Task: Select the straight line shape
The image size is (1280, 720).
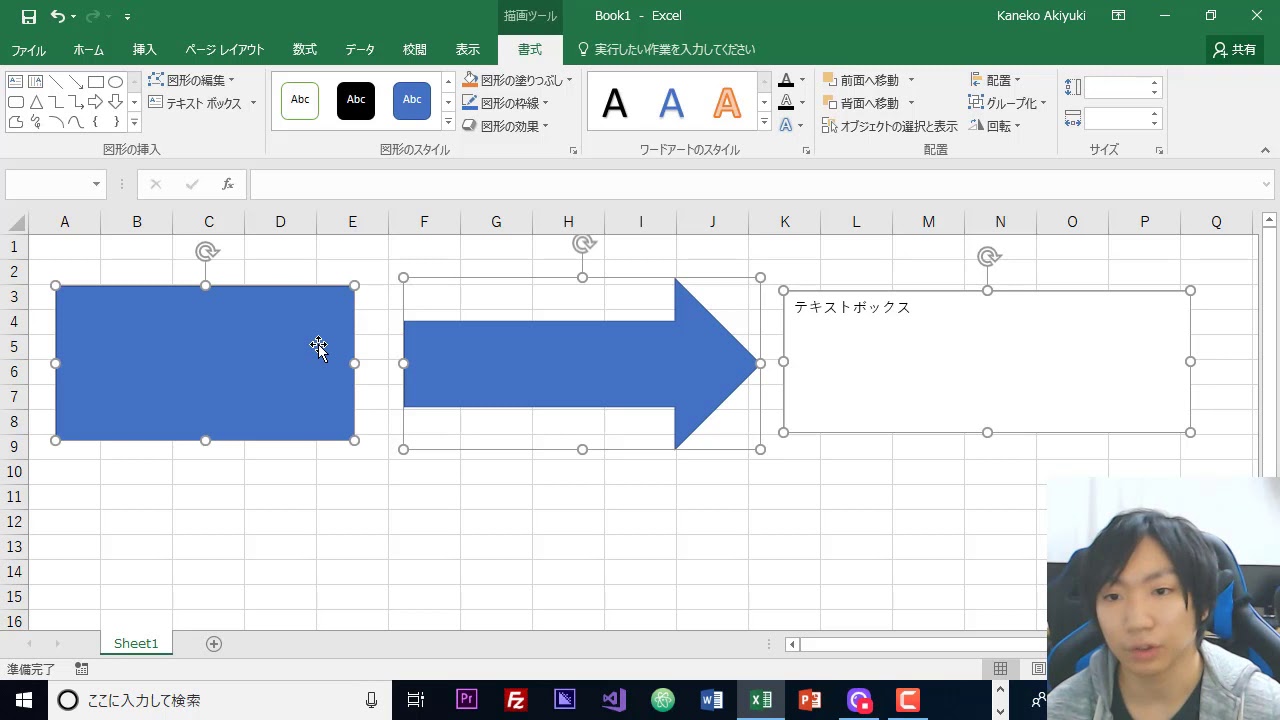Action: click(56, 82)
